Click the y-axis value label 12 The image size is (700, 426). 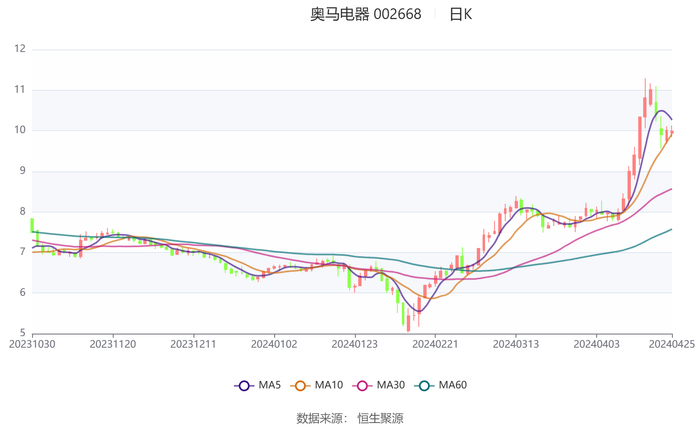[x=19, y=49]
